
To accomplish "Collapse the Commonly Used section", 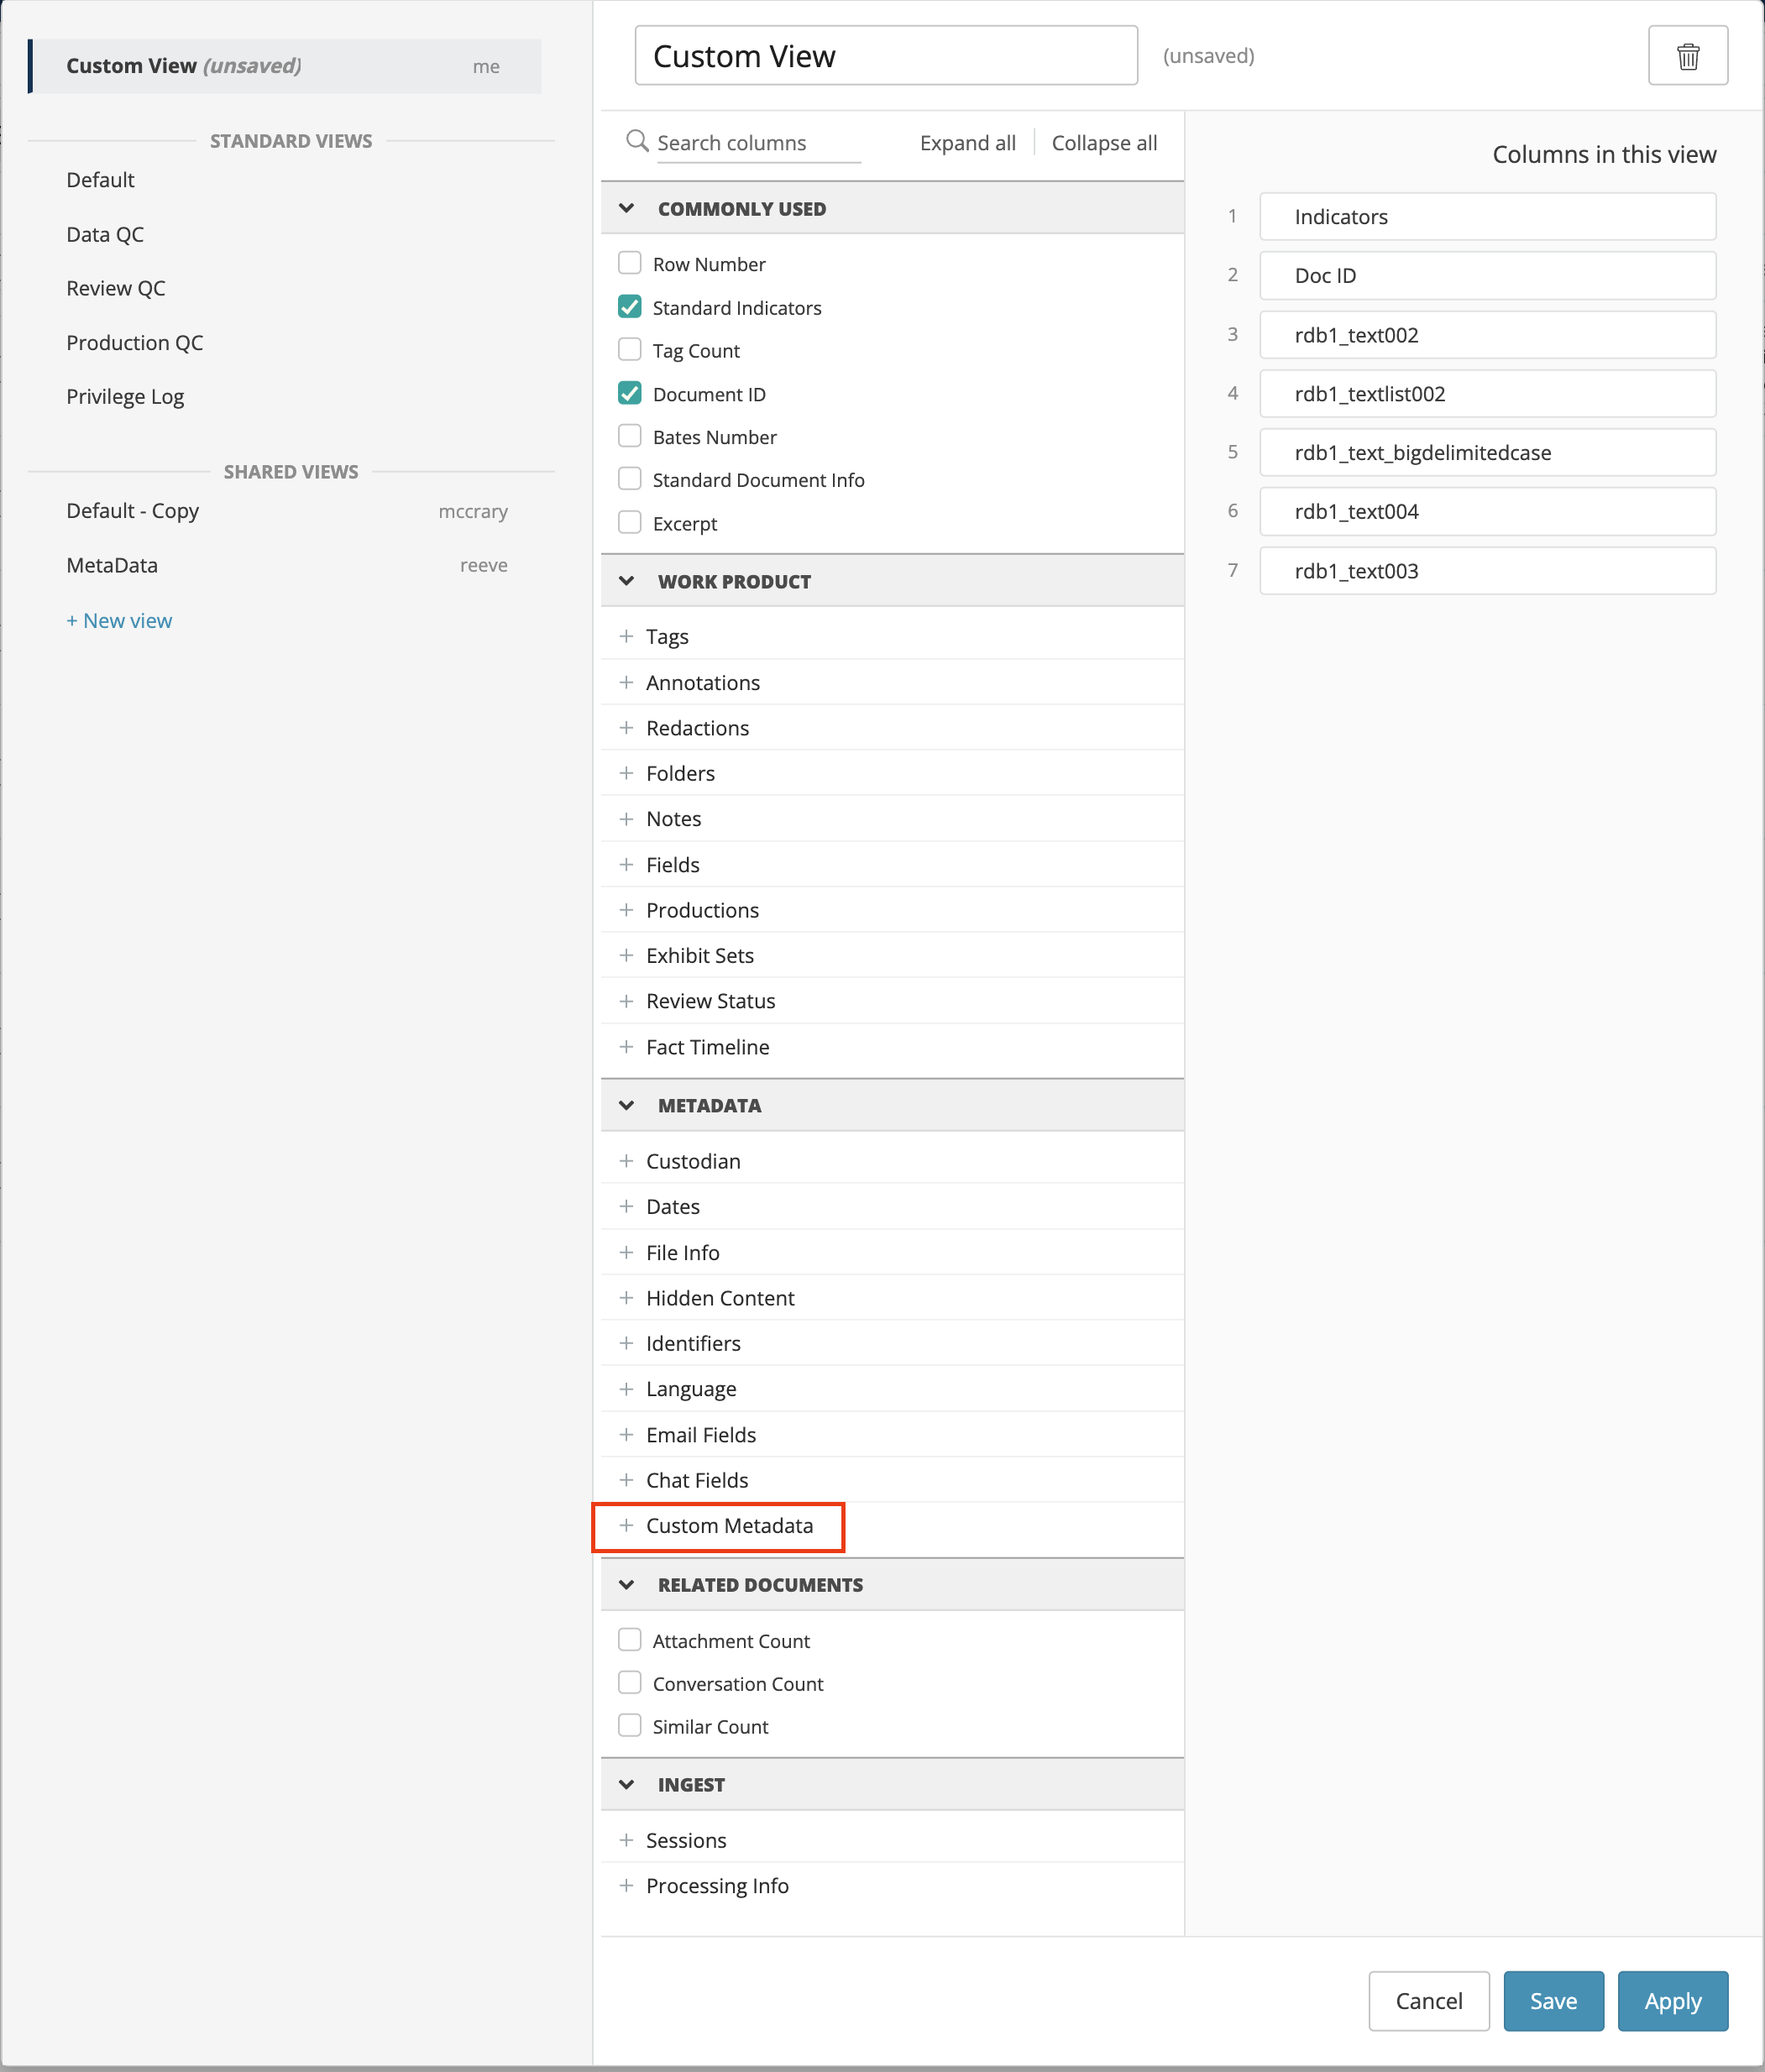I will tap(627, 208).
